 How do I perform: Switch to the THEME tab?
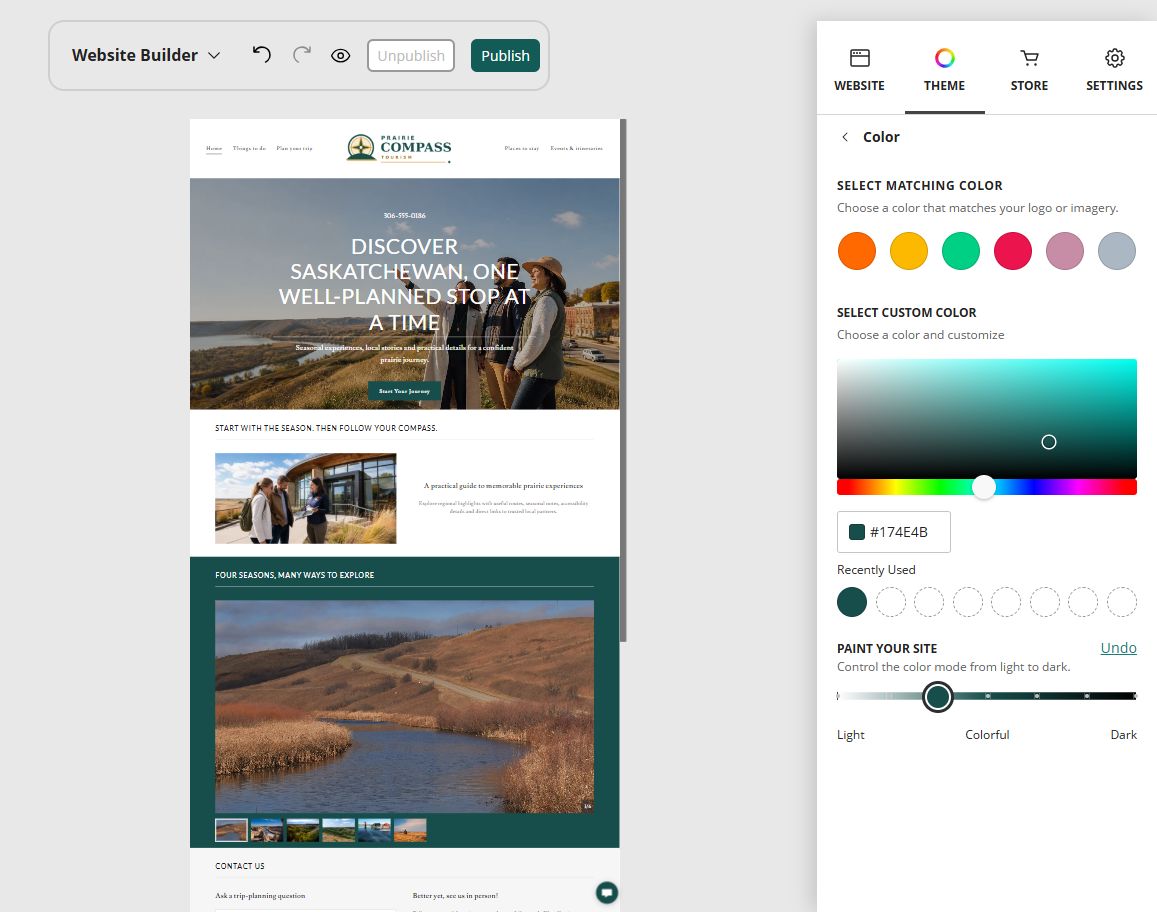(944, 70)
